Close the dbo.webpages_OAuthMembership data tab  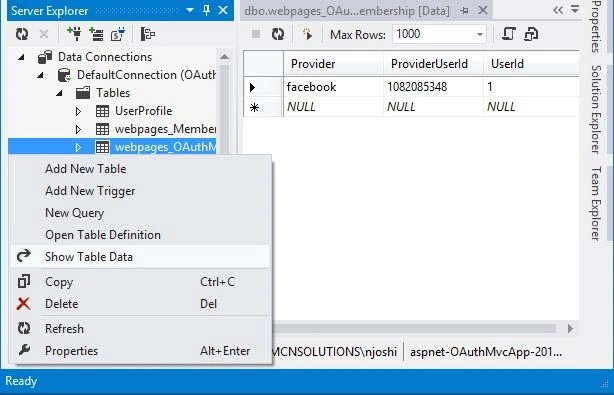(x=483, y=10)
